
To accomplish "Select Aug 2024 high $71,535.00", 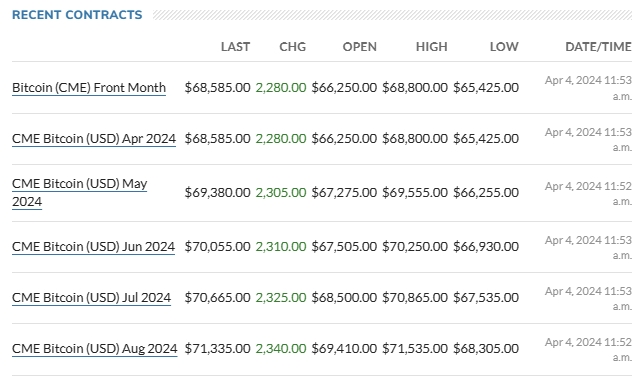I will [415, 349].
